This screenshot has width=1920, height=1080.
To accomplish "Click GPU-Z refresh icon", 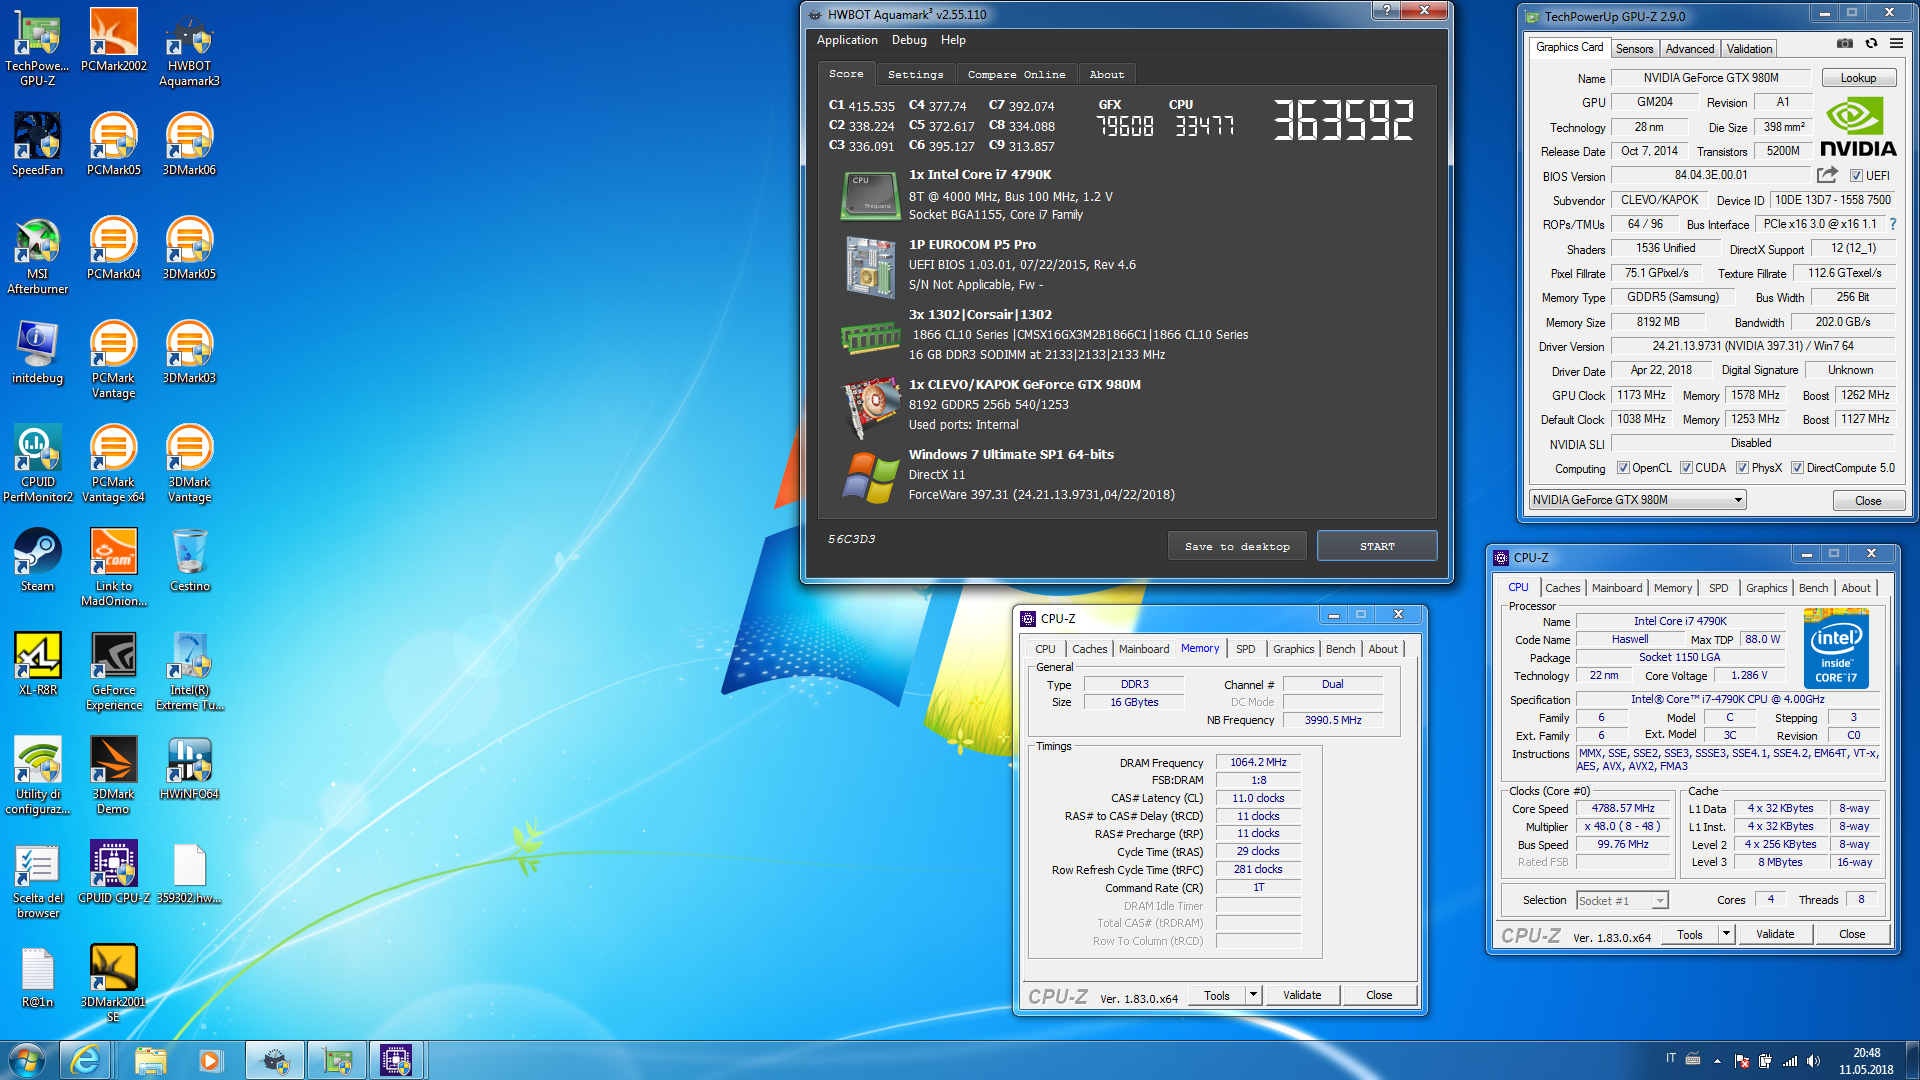I will (1871, 44).
